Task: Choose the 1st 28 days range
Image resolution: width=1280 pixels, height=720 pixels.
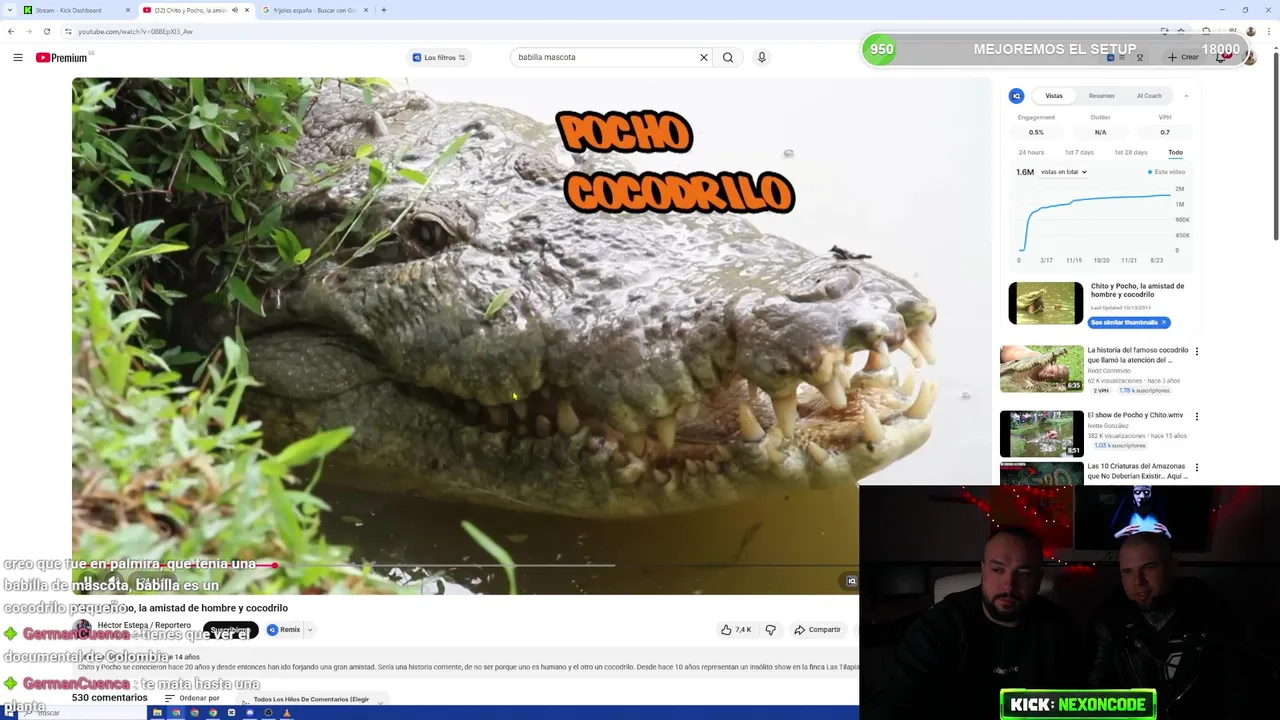Action: pyautogui.click(x=1130, y=152)
